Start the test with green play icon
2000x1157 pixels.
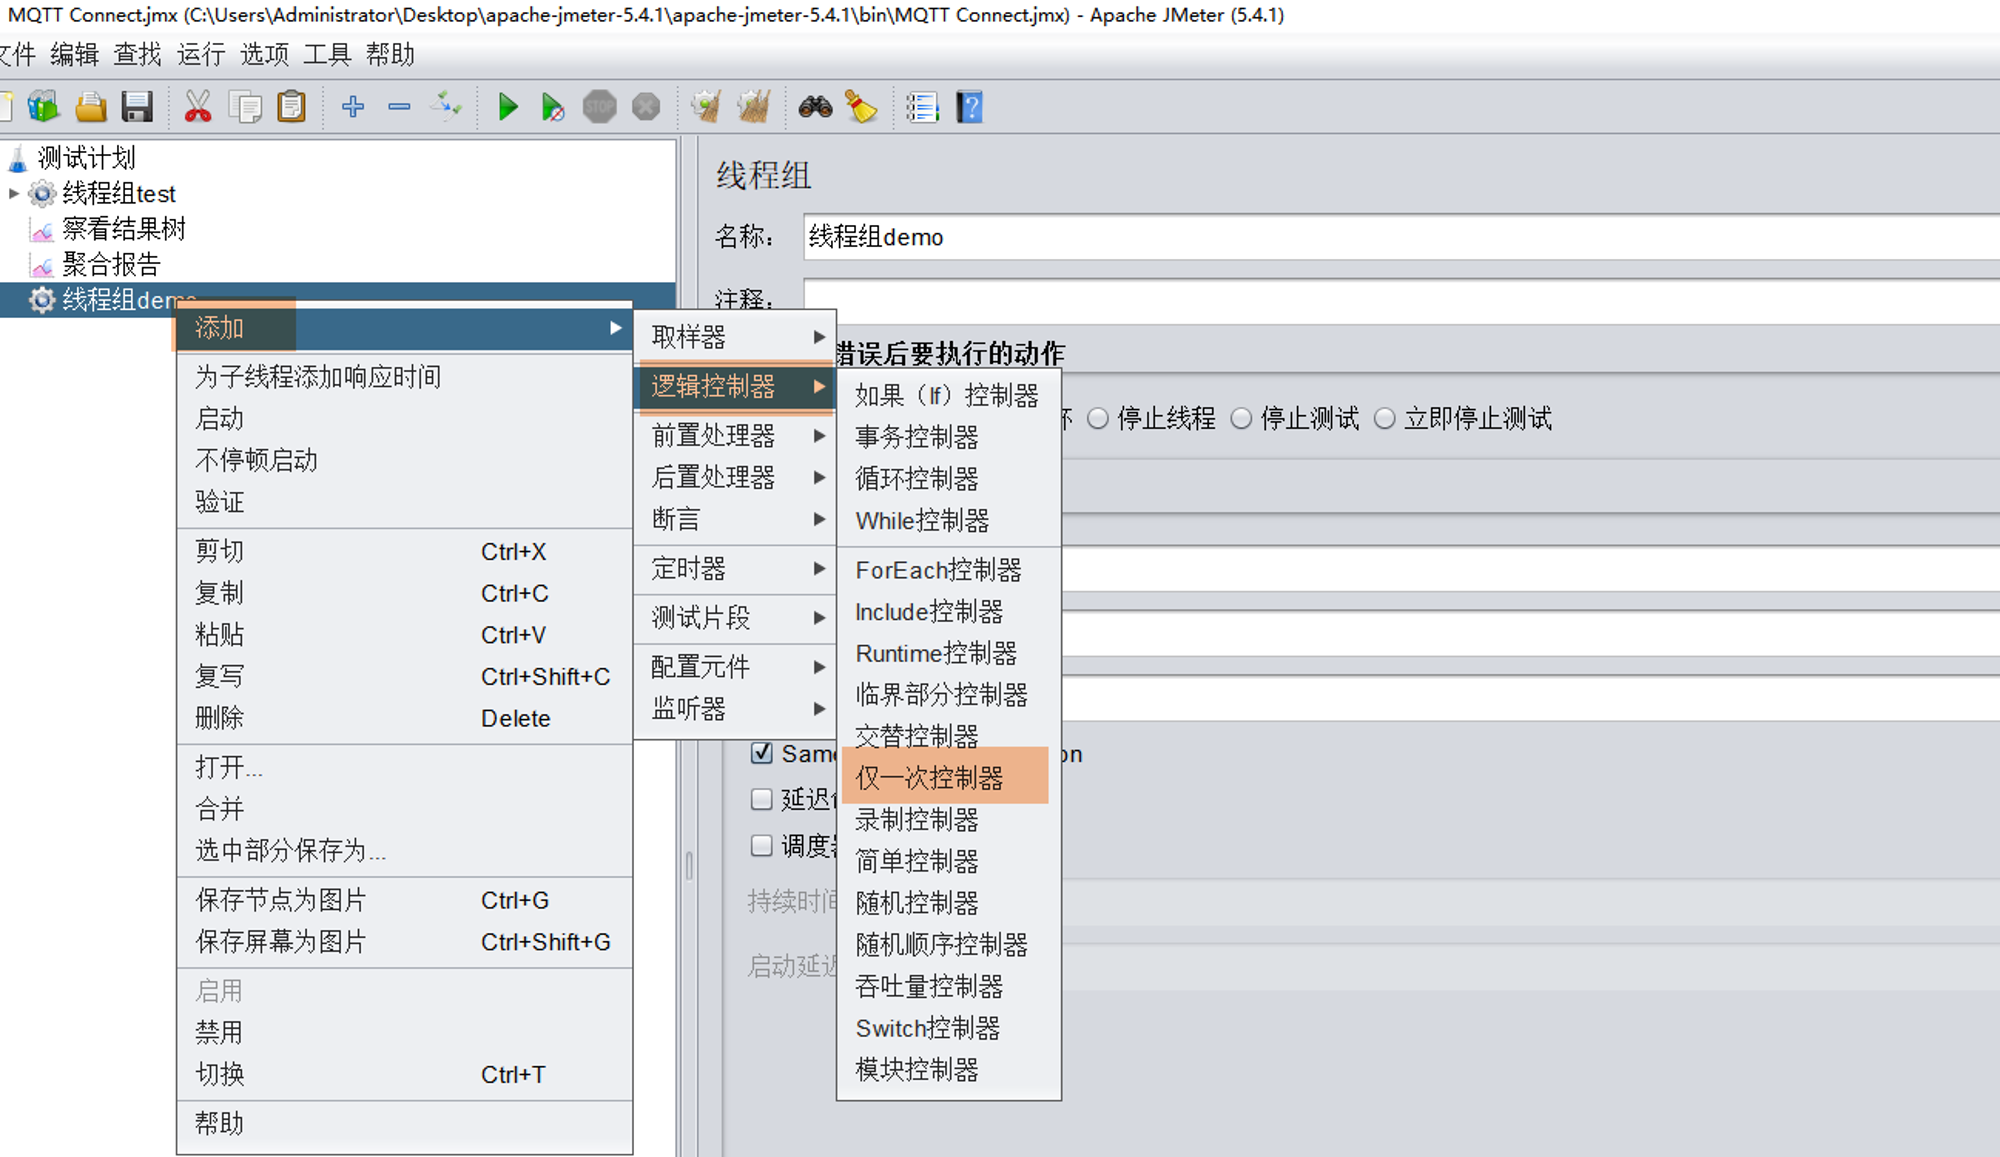[x=508, y=106]
